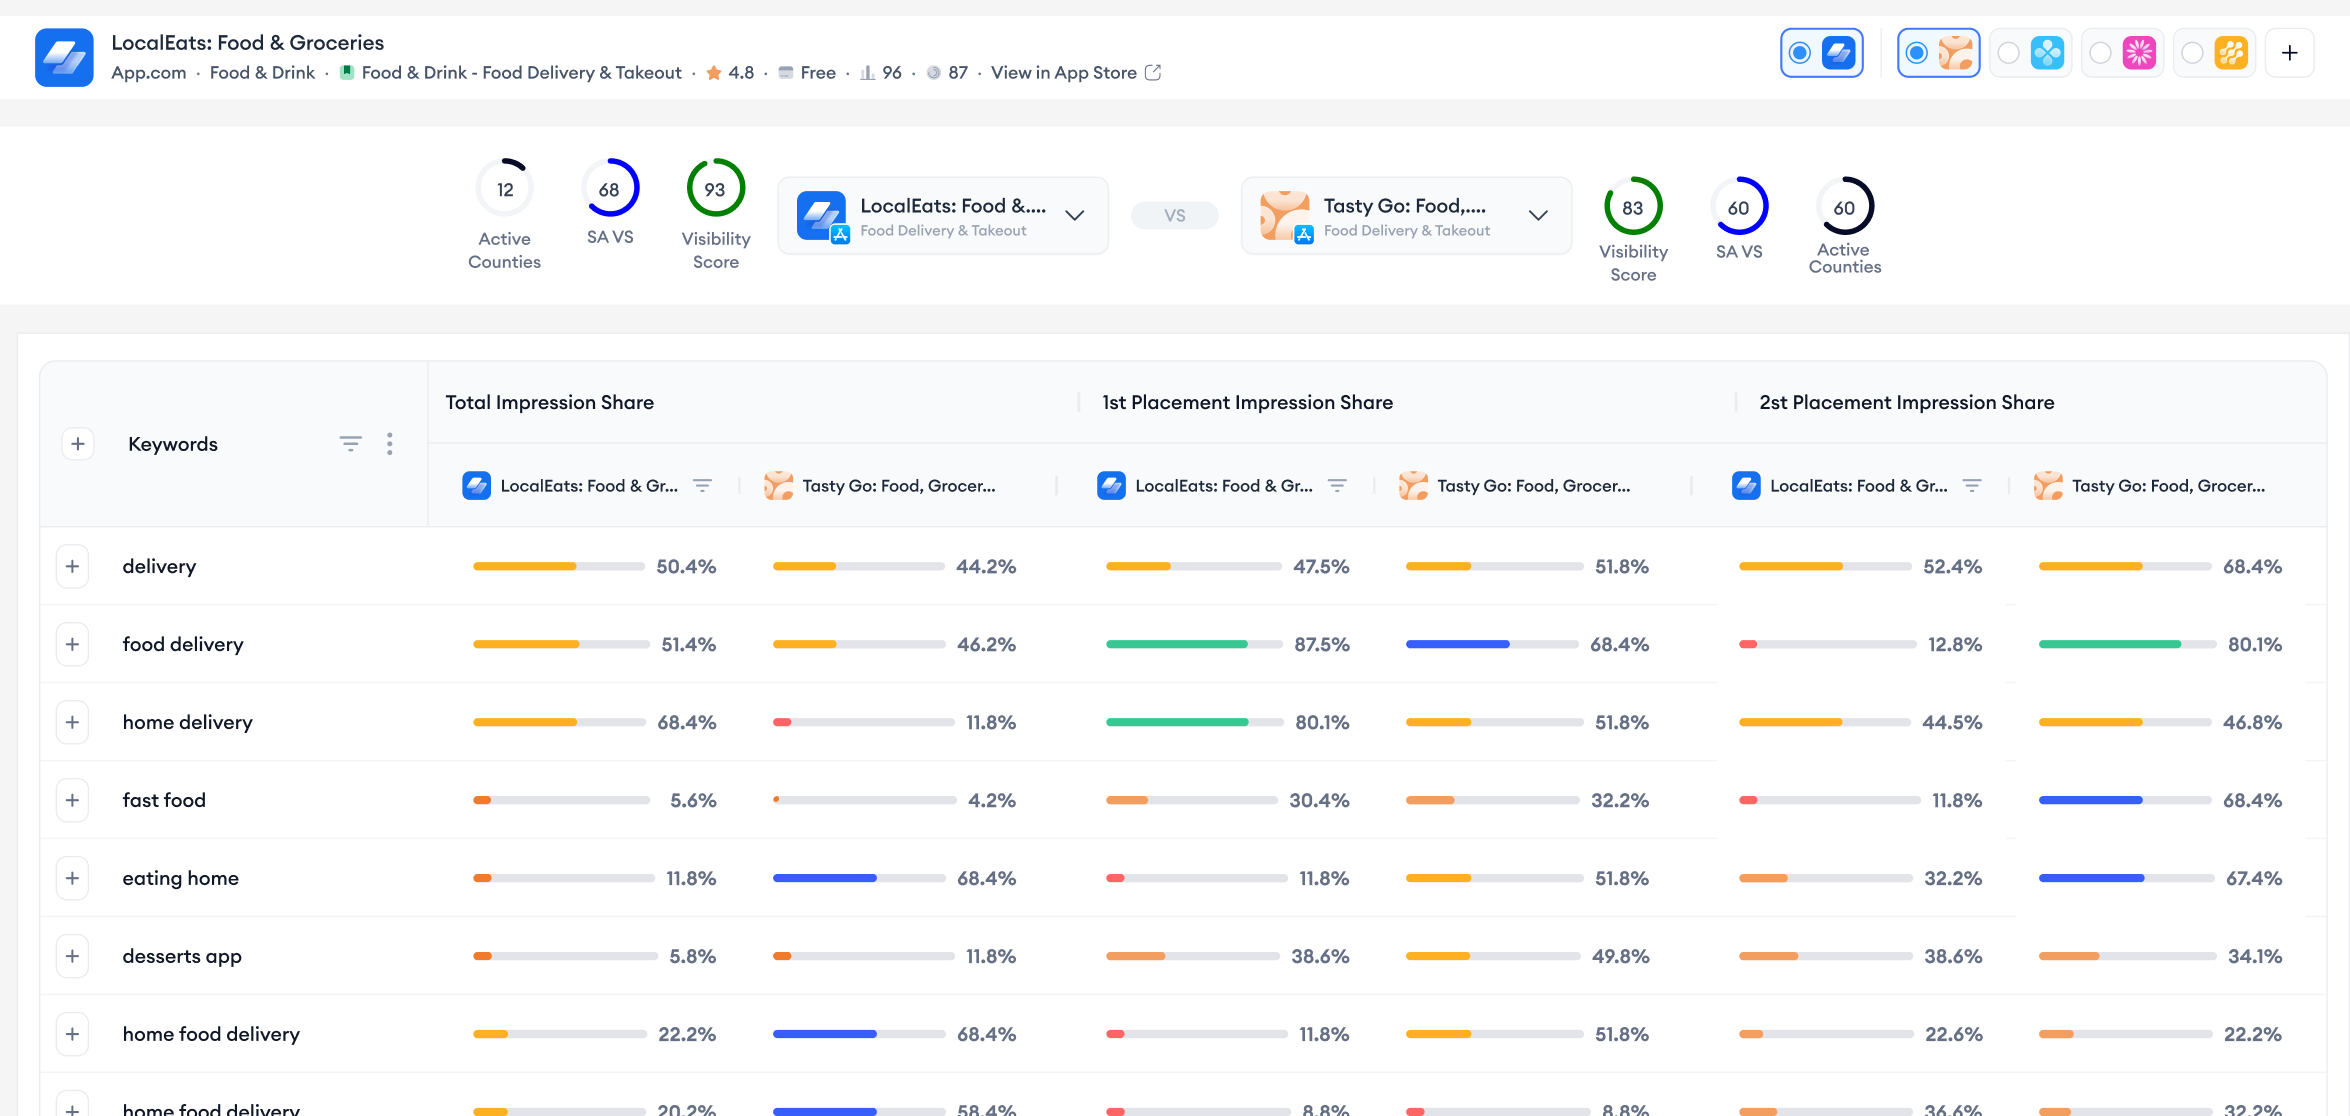
Task: Click the cyan clover competitor app icon
Action: [x=2047, y=53]
